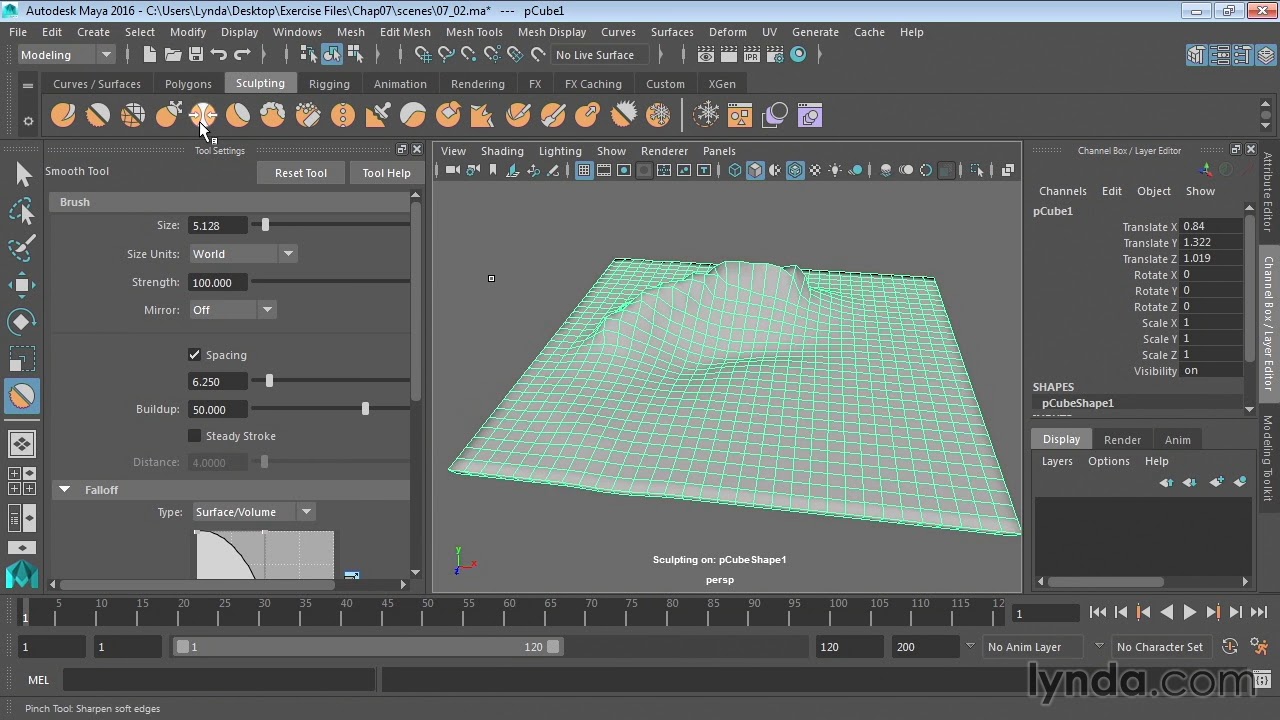The width and height of the screenshot is (1280, 720).
Task: Click the Buildup slider handle
Action: click(365, 409)
